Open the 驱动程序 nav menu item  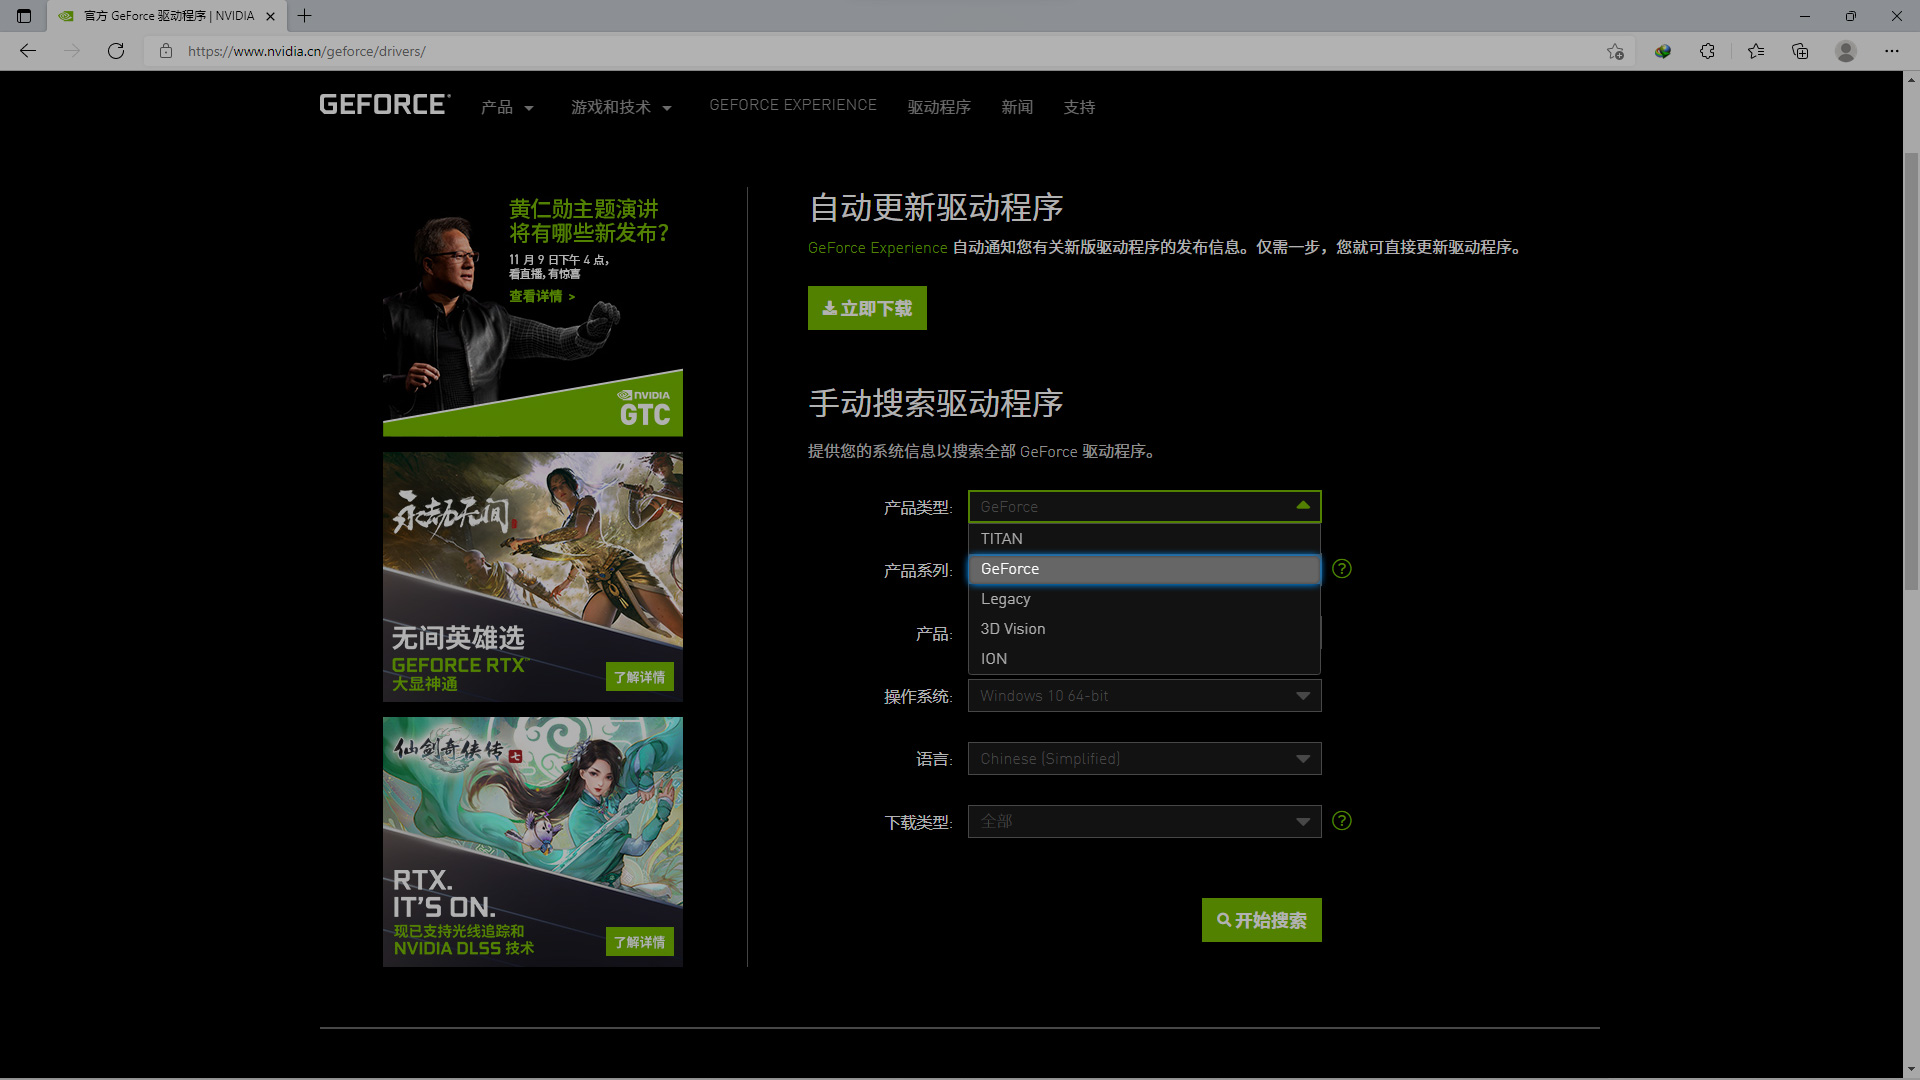pyautogui.click(x=938, y=107)
